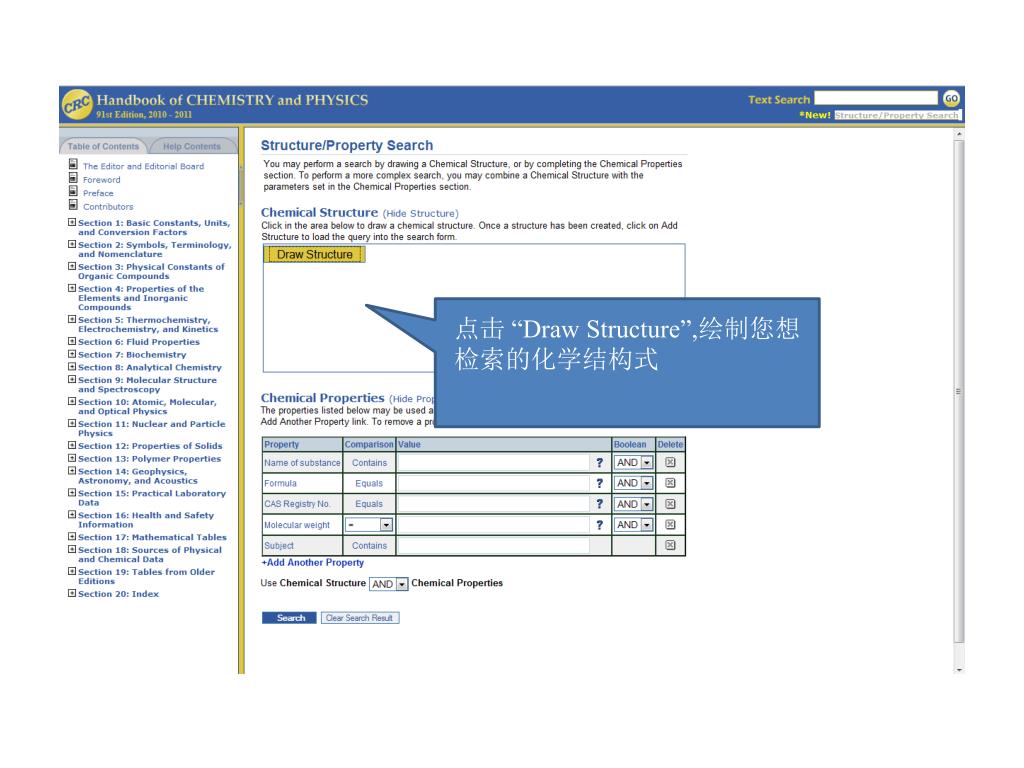1024x768 pixels.
Task: Click scrollbar down arrow
Action: point(959,669)
